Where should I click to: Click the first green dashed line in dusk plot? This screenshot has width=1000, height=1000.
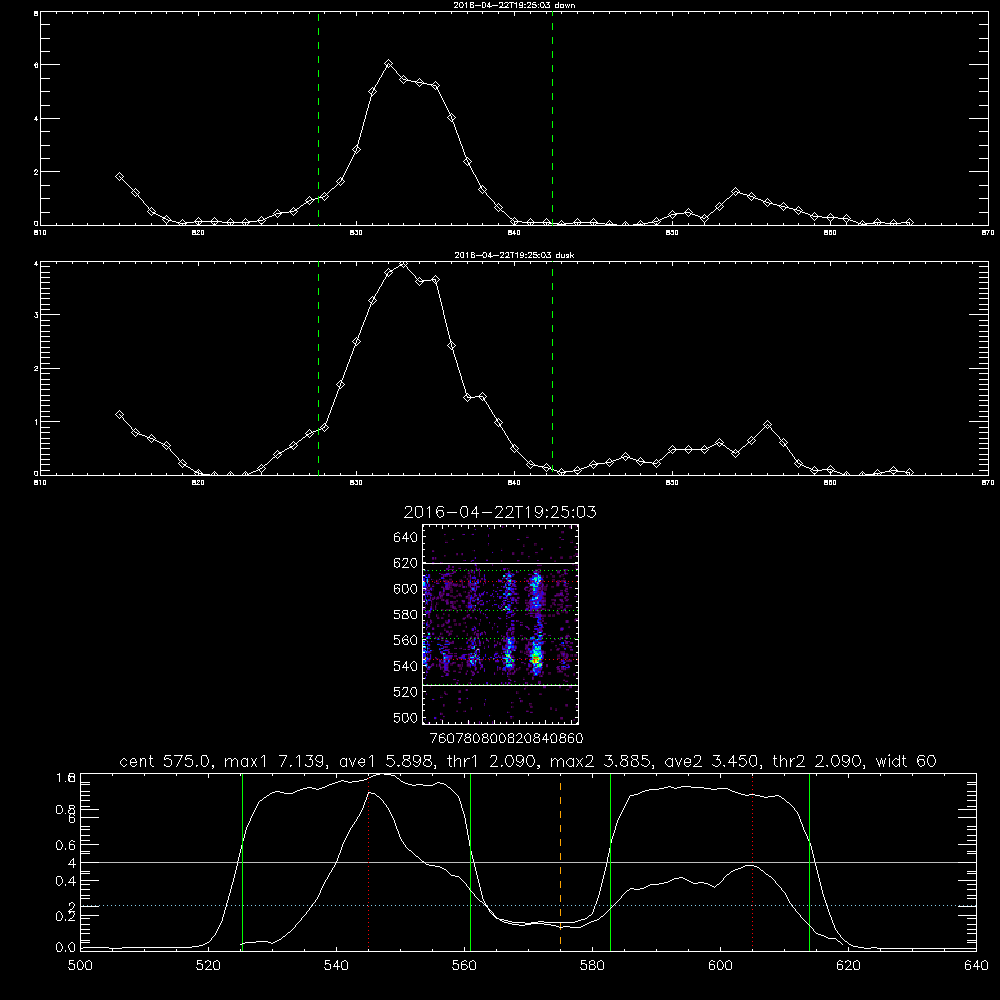(318, 368)
